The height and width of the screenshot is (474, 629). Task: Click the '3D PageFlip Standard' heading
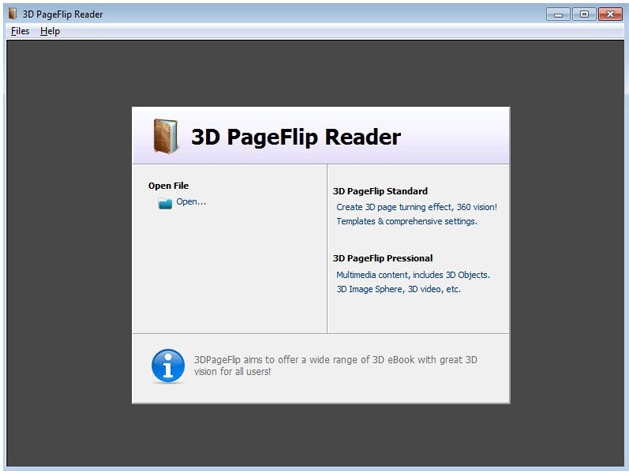[380, 191]
